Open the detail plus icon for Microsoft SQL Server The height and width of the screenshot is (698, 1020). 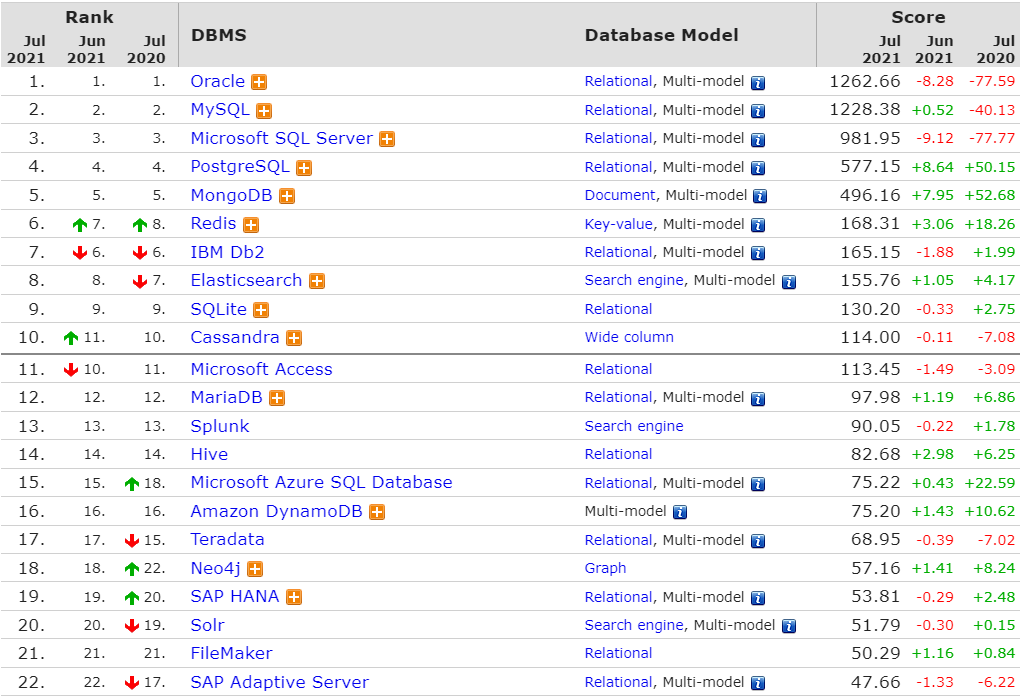387,139
